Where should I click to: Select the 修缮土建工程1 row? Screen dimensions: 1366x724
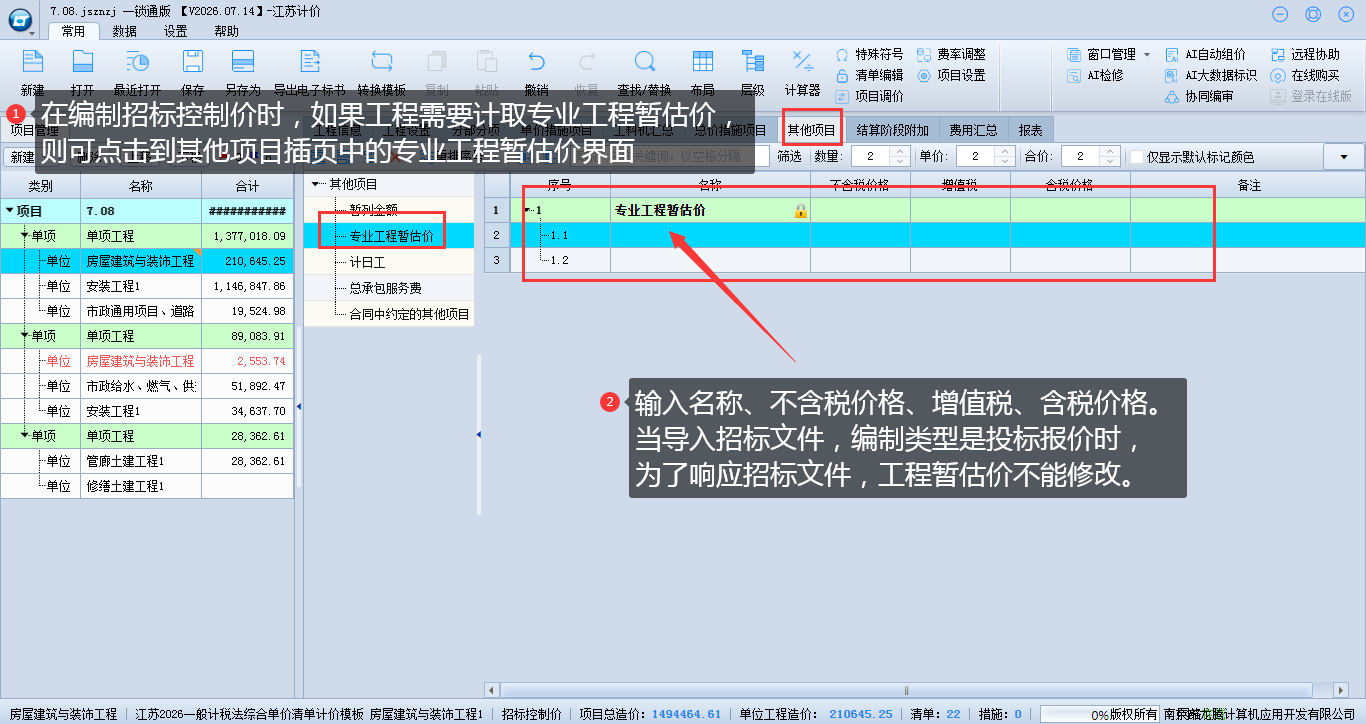(147, 486)
